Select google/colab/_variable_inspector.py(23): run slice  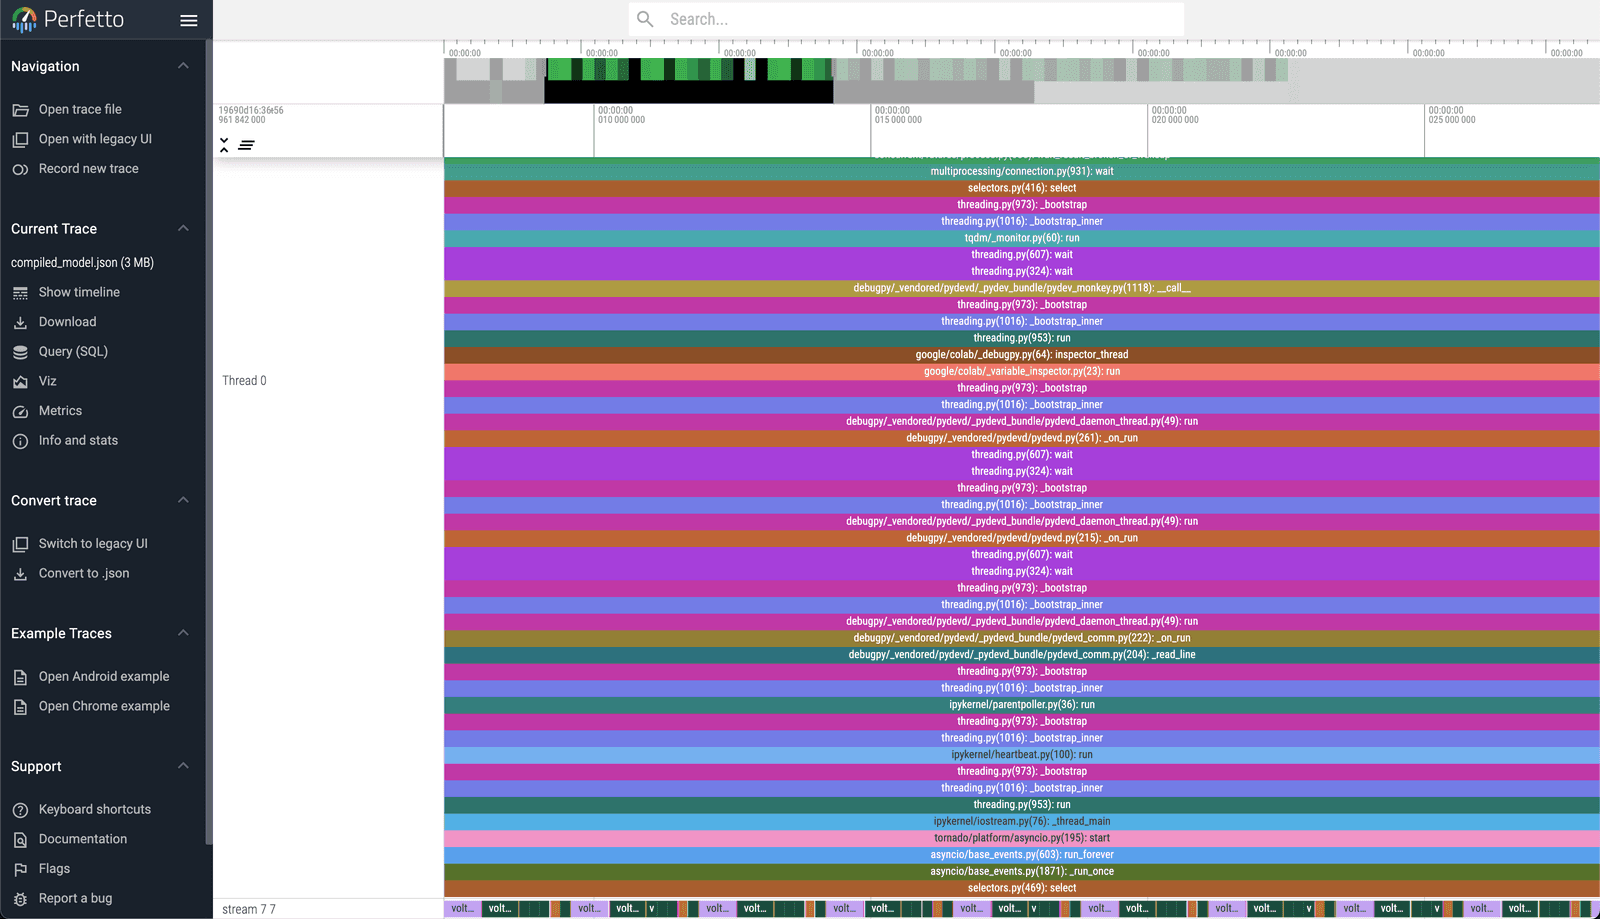1022,371
